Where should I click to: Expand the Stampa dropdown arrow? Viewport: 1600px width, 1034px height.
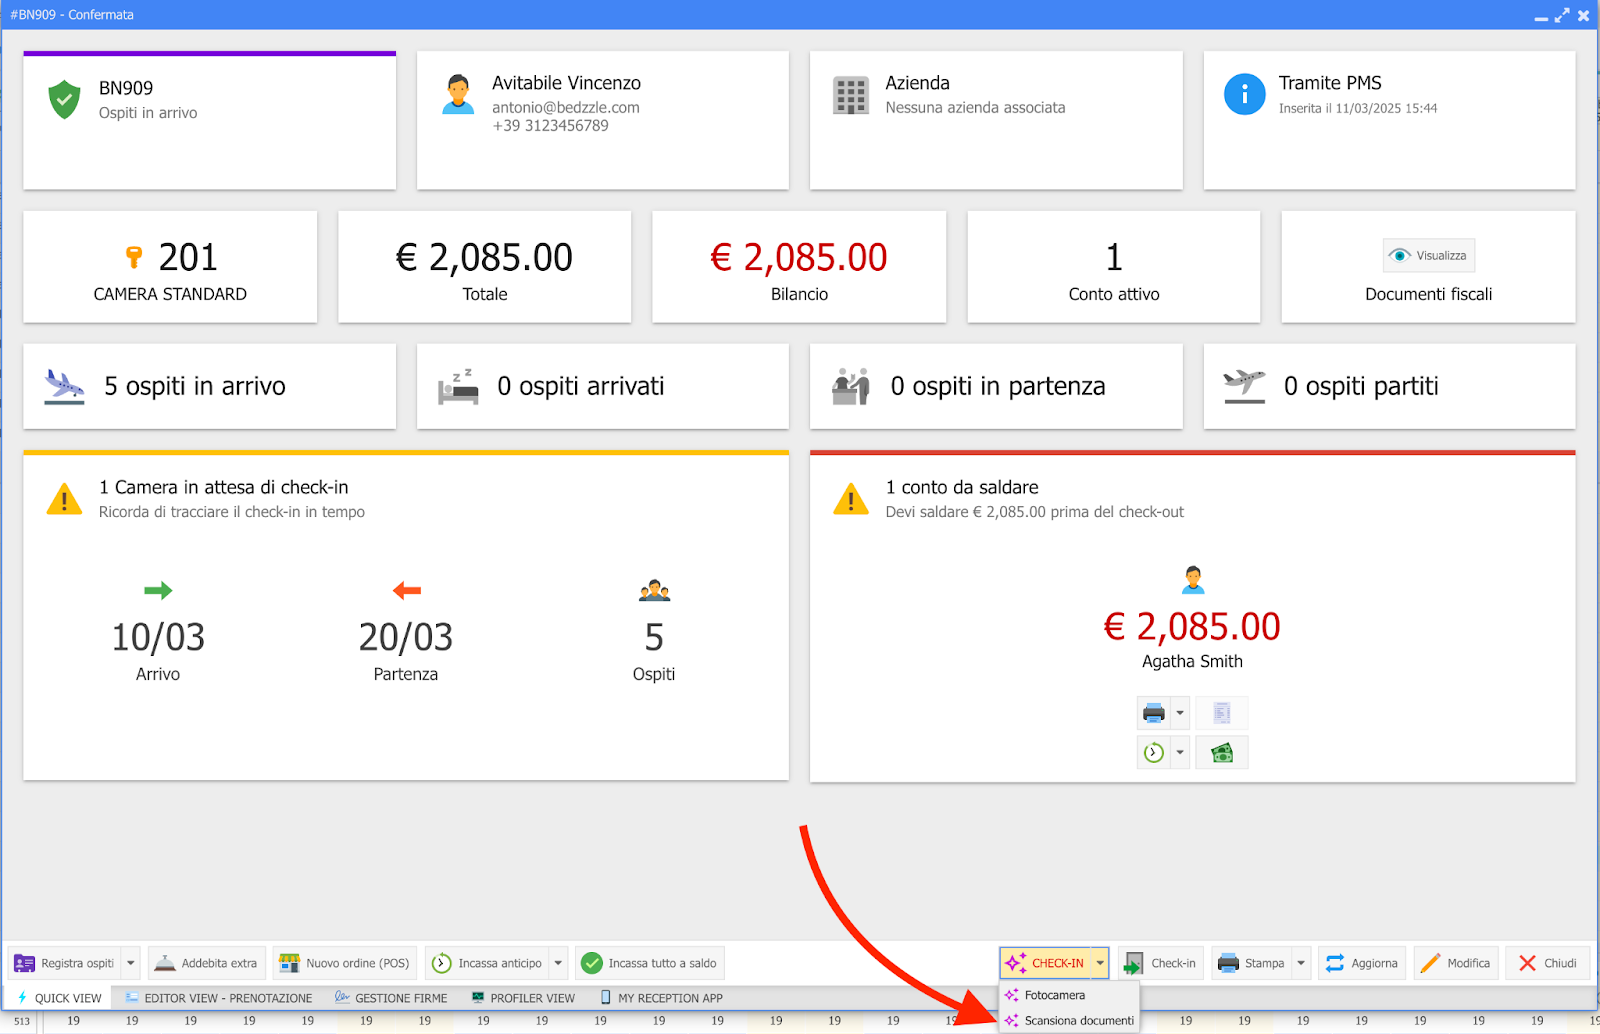pos(1301,963)
